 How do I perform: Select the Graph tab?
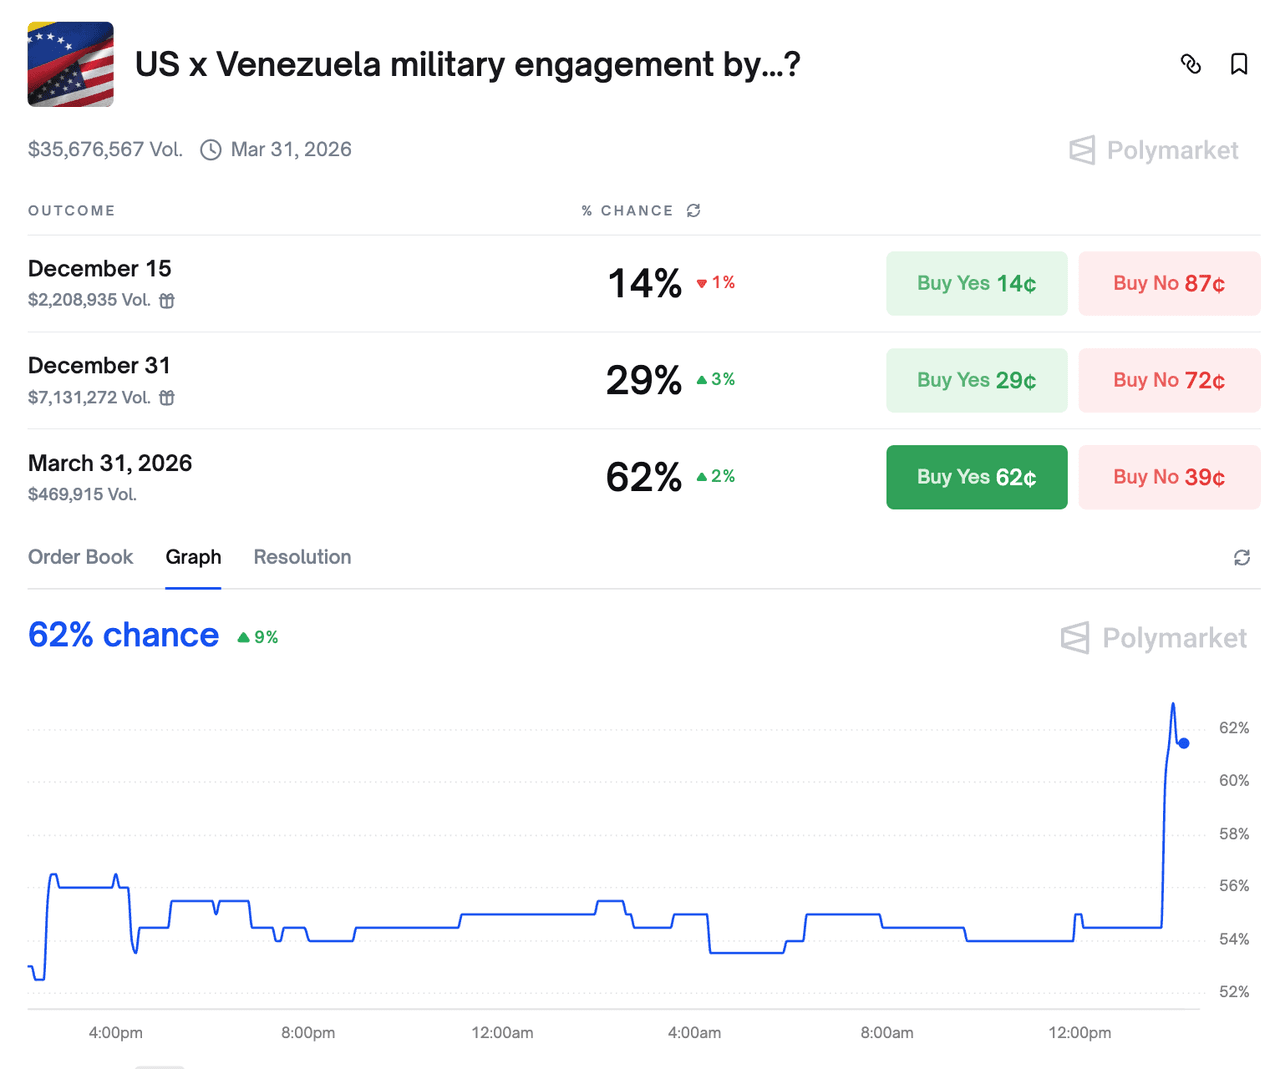tap(193, 557)
